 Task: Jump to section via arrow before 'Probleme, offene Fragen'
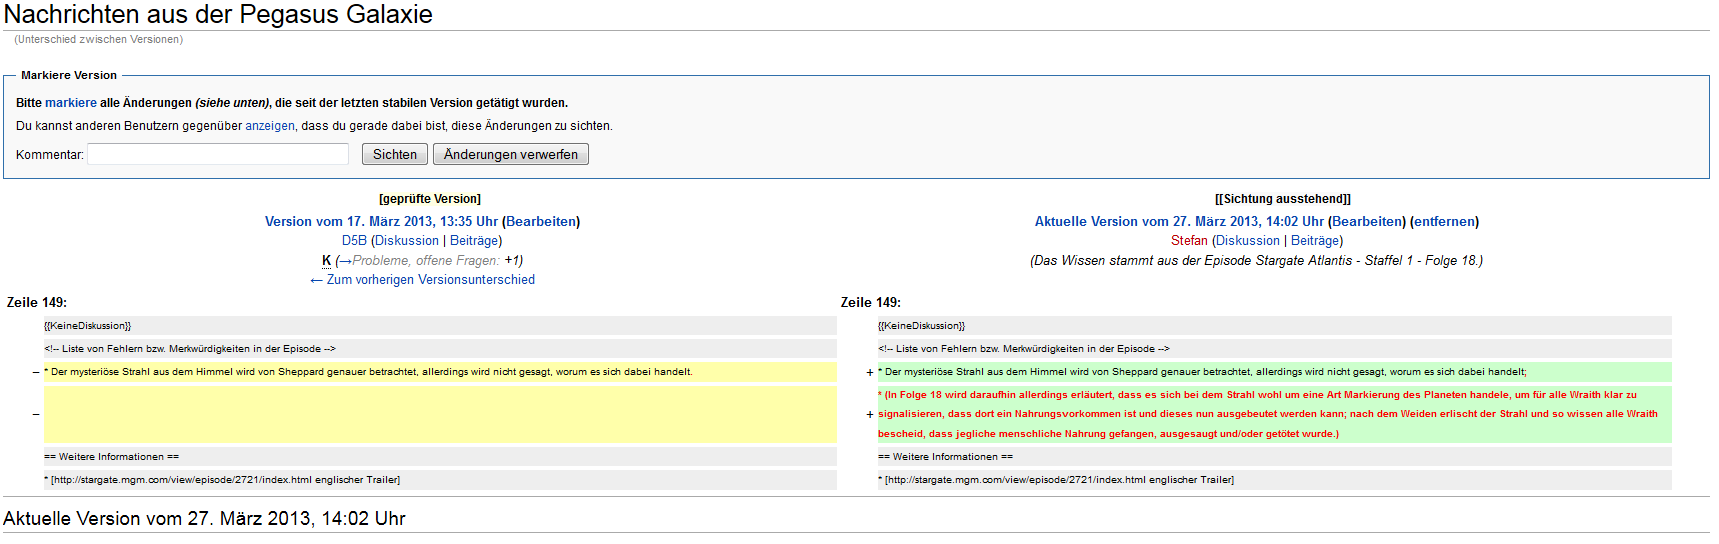(x=345, y=261)
